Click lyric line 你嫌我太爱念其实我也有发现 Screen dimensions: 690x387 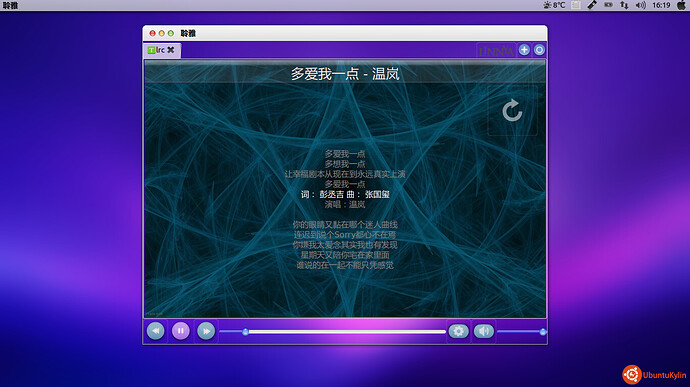(345, 245)
